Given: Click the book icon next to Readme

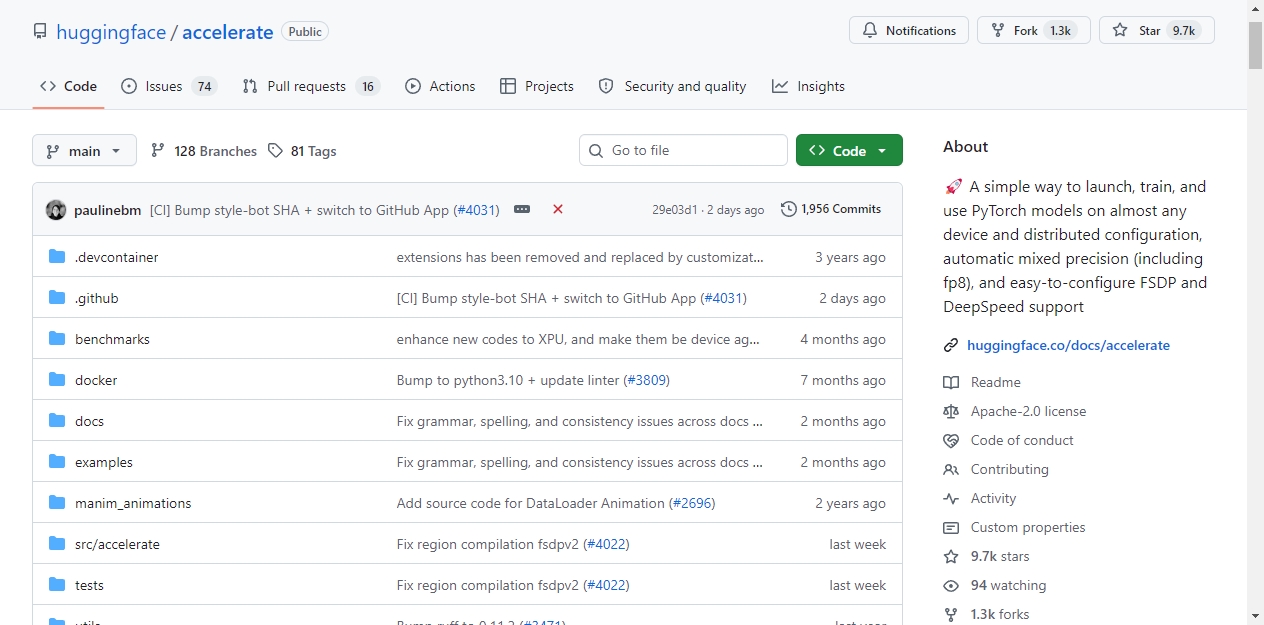Looking at the screenshot, I should pos(951,383).
